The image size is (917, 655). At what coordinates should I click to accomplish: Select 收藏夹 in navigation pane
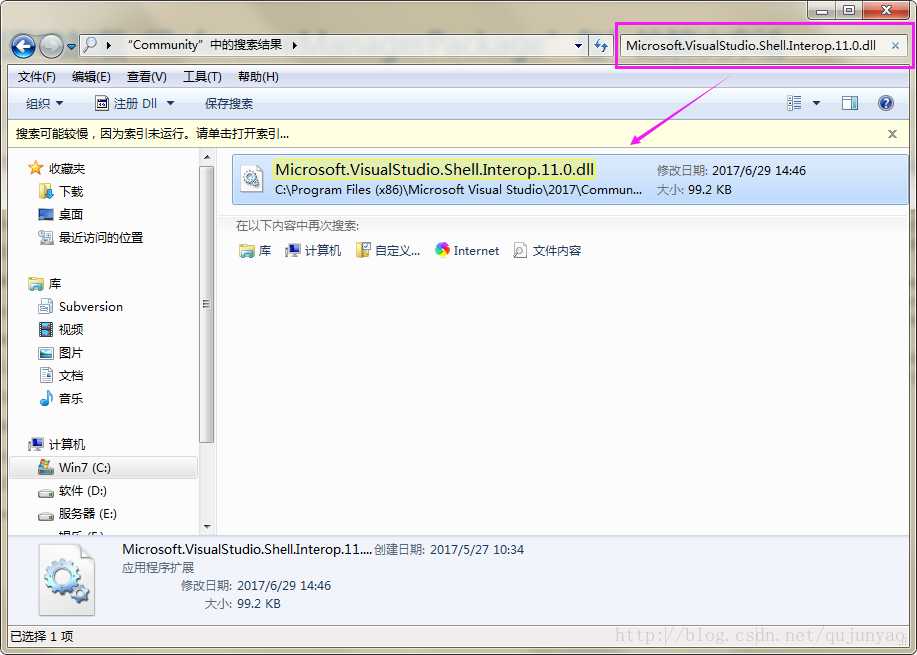click(x=57, y=168)
